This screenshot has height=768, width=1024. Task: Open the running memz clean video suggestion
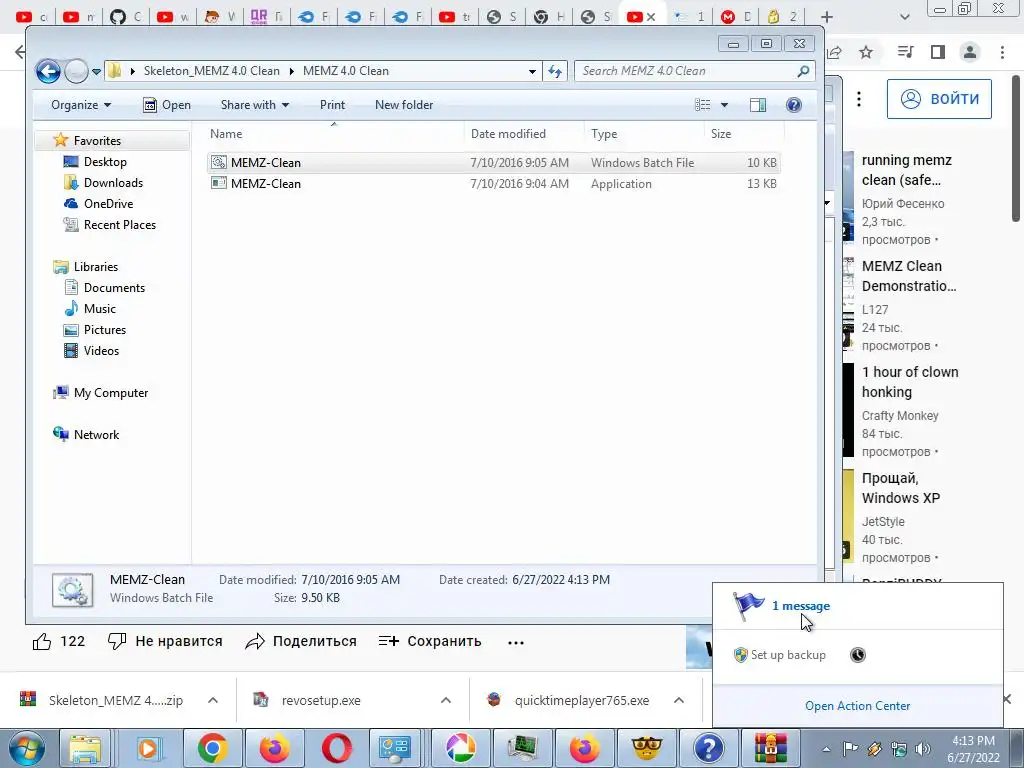906,170
